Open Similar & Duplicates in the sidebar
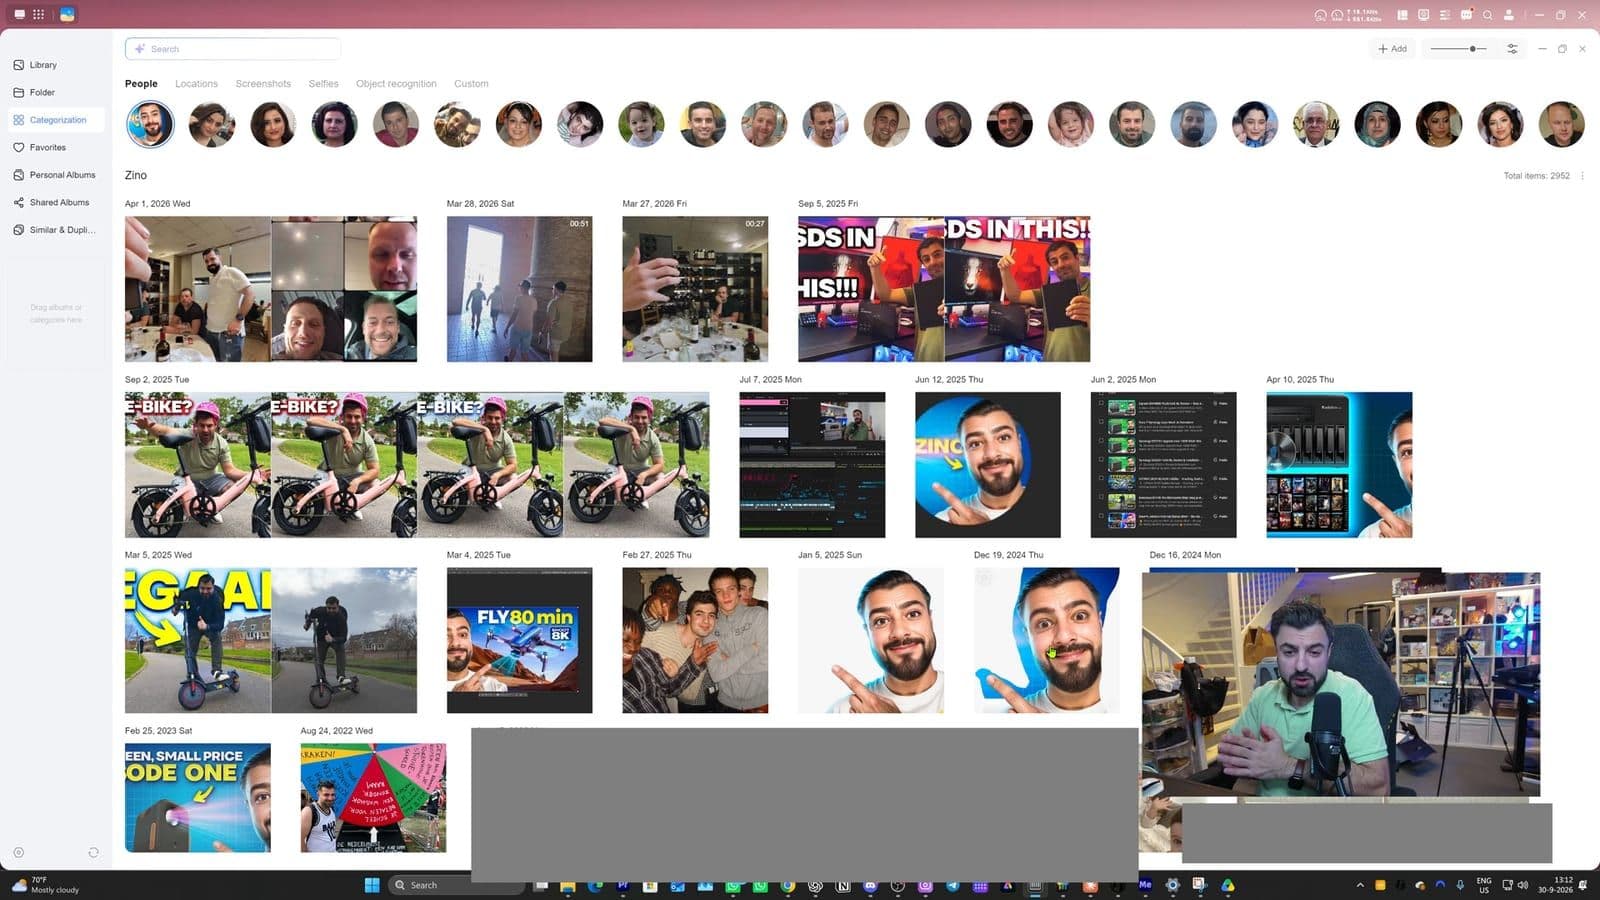Screen dimensions: 1600x900 (x=55, y=230)
